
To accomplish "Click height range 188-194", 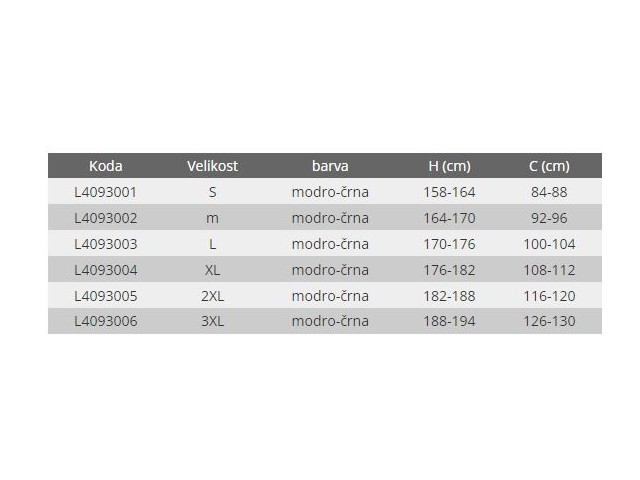I will coord(448,321).
